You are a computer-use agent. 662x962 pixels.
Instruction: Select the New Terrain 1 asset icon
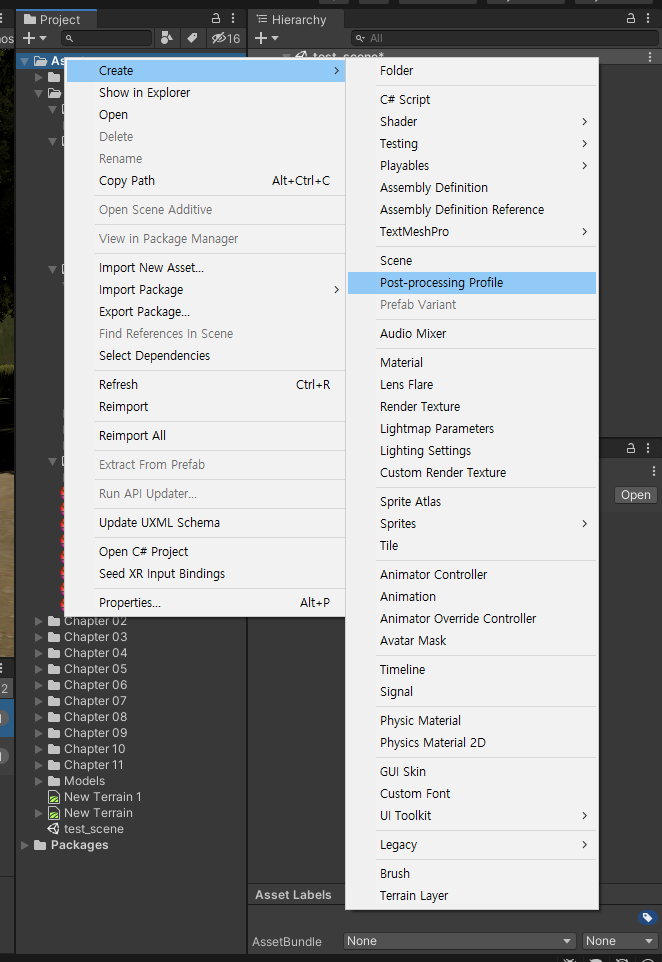54,797
